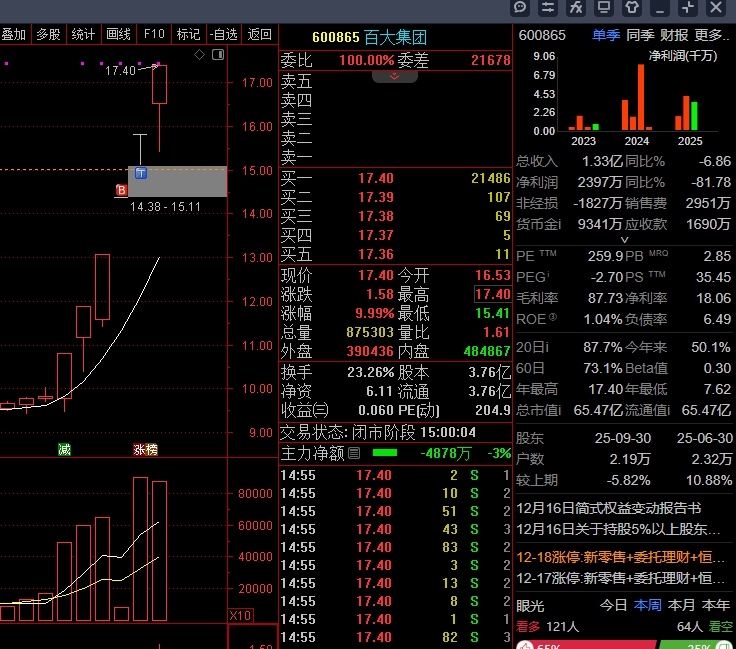
Task: Expand sell orders with red double-chevron
Action: pos(395,76)
